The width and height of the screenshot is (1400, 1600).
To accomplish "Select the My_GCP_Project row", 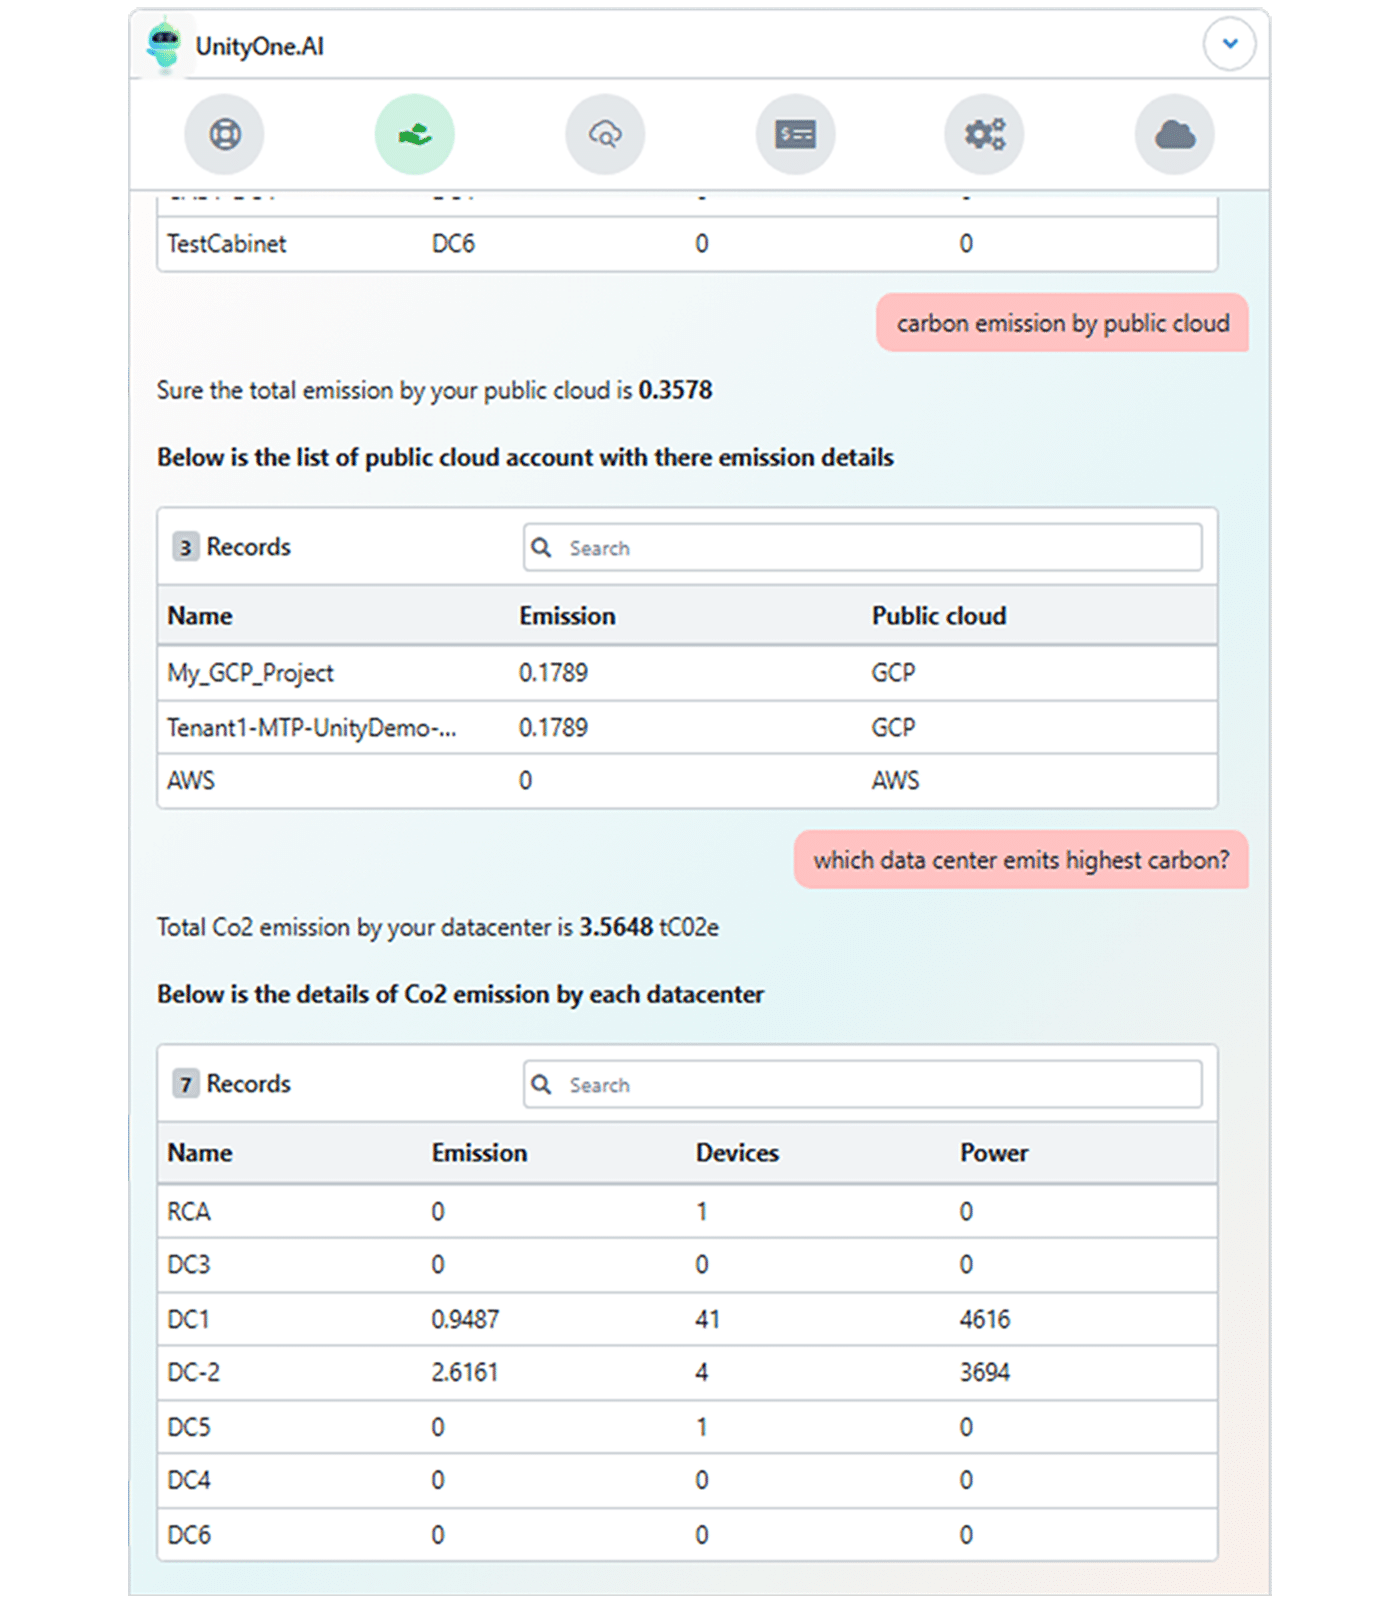I will [686, 673].
